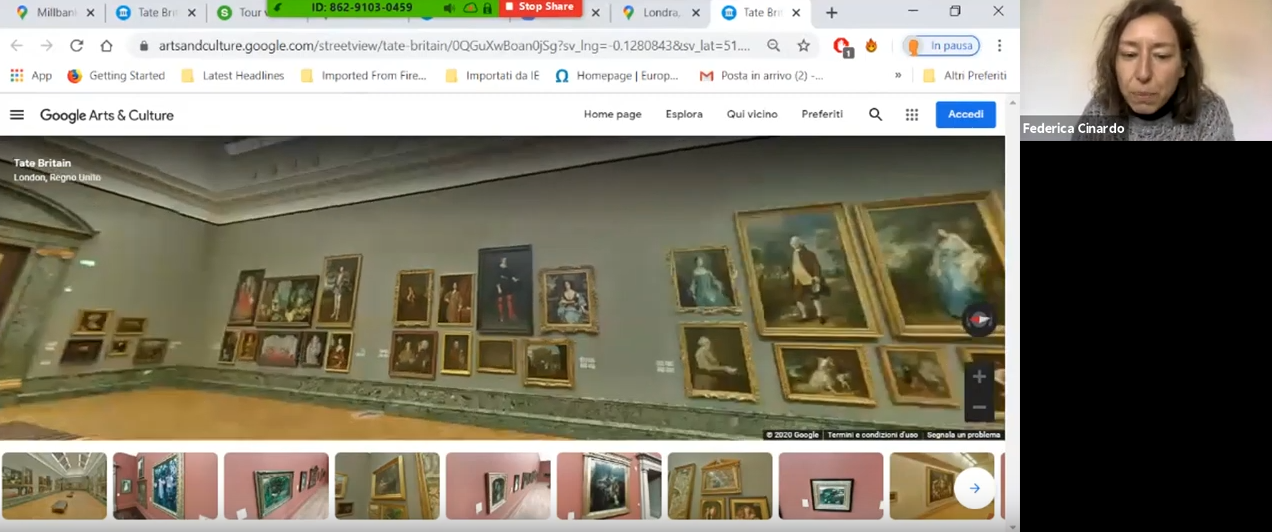Open a new browser tab with plus

(x=831, y=13)
